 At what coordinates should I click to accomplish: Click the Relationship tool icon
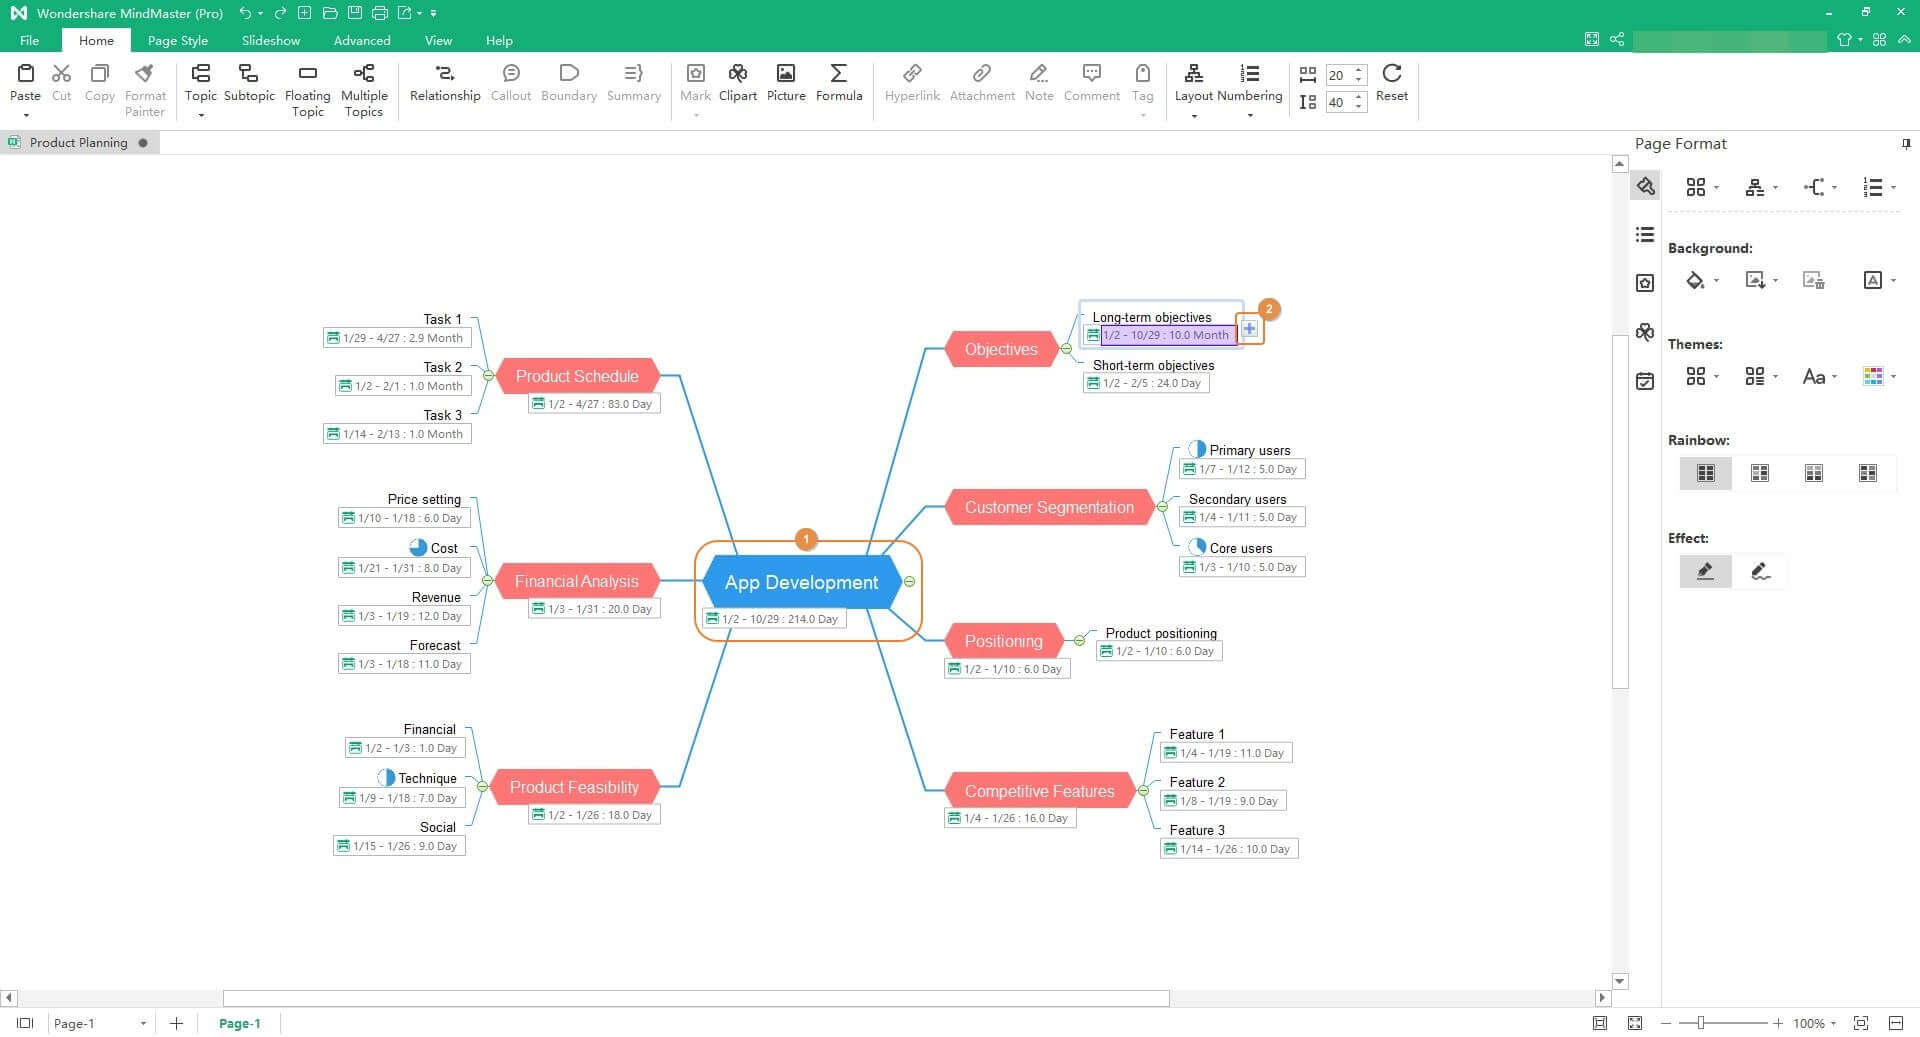point(444,74)
